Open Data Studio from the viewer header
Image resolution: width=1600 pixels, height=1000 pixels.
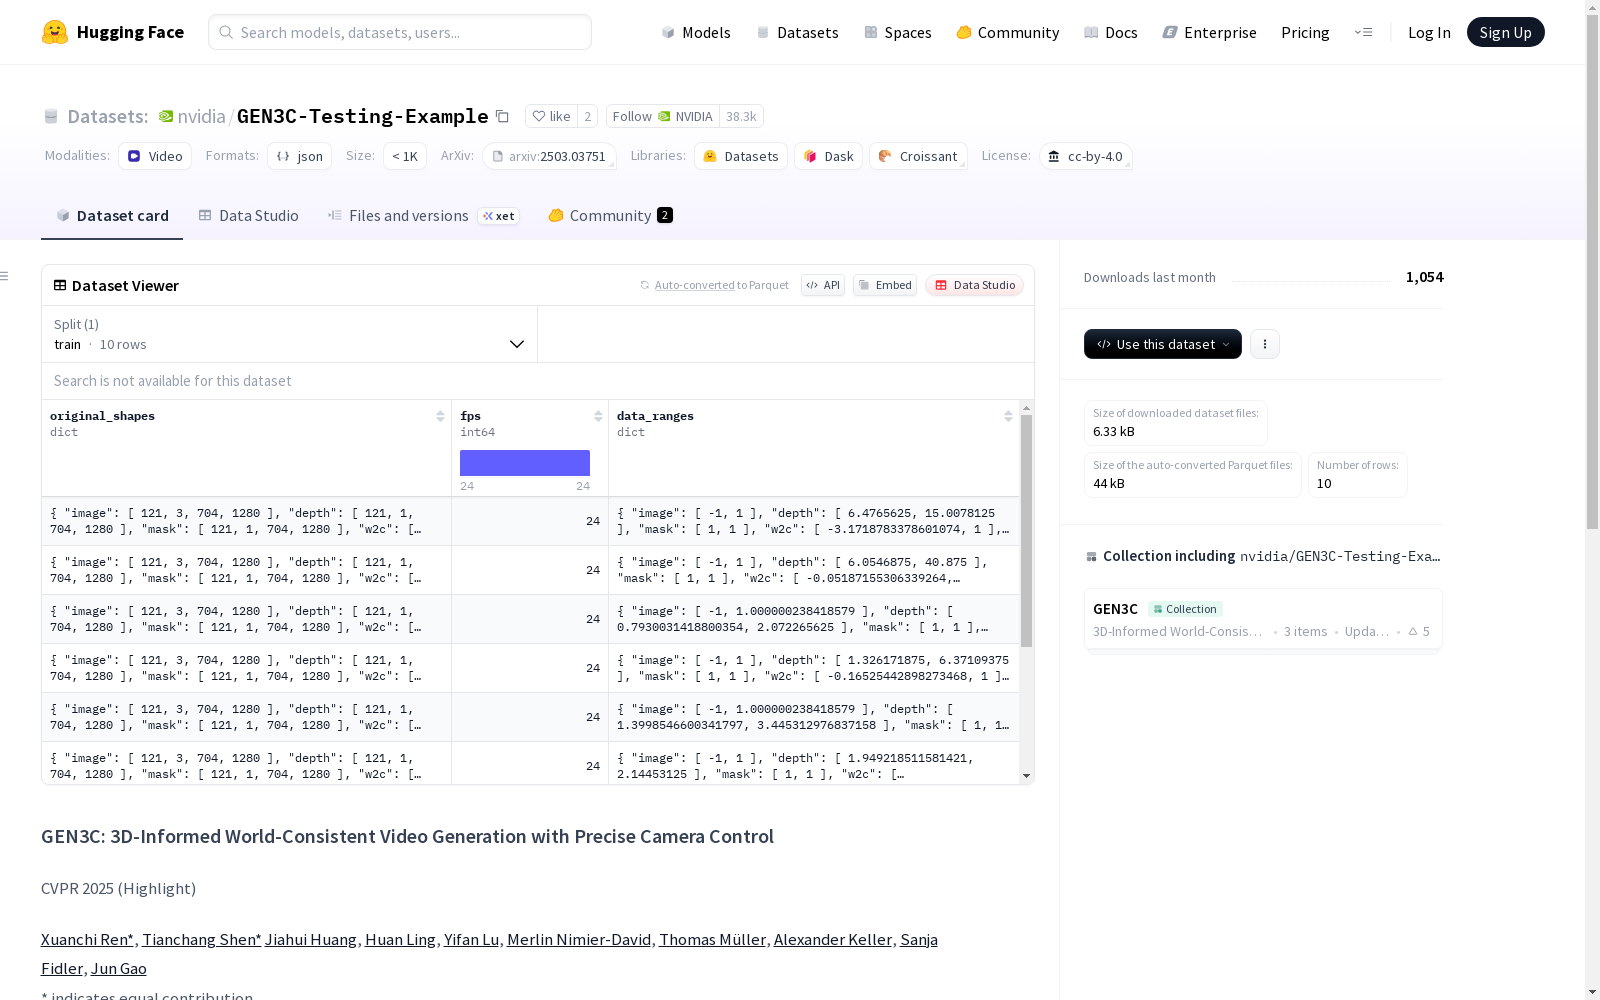[x=974, y=285]
